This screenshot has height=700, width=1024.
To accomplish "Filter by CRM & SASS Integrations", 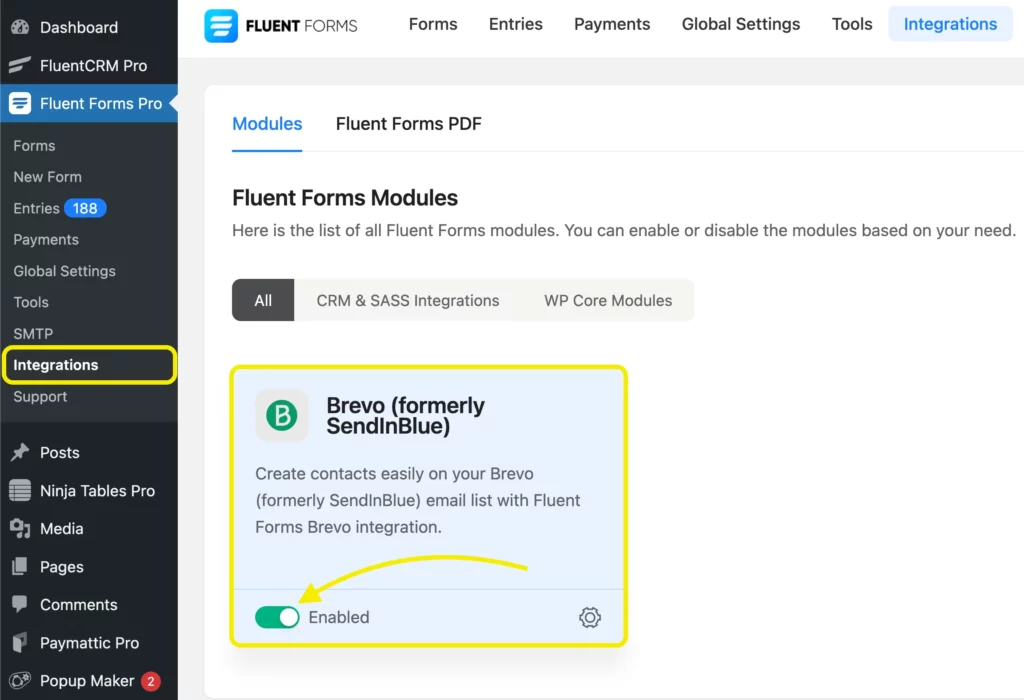I will (x=408, y=300).
